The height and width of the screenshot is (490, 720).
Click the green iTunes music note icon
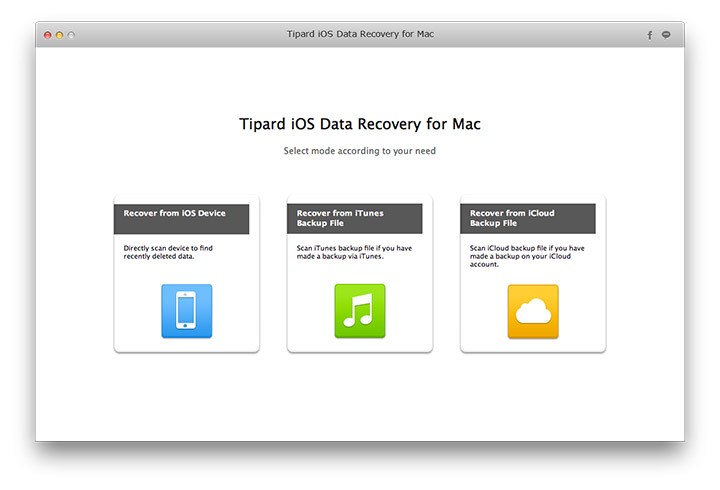(360, 311)
